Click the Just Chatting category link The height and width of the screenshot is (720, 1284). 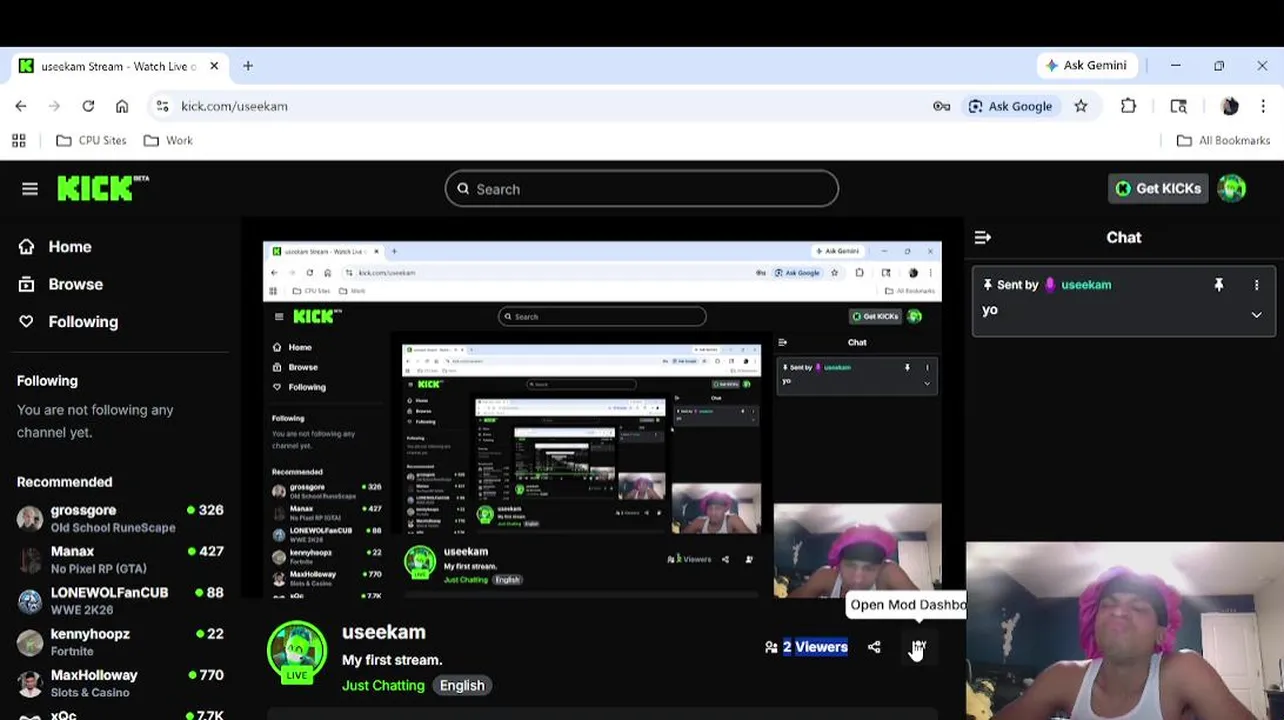(x=383, y=686)
